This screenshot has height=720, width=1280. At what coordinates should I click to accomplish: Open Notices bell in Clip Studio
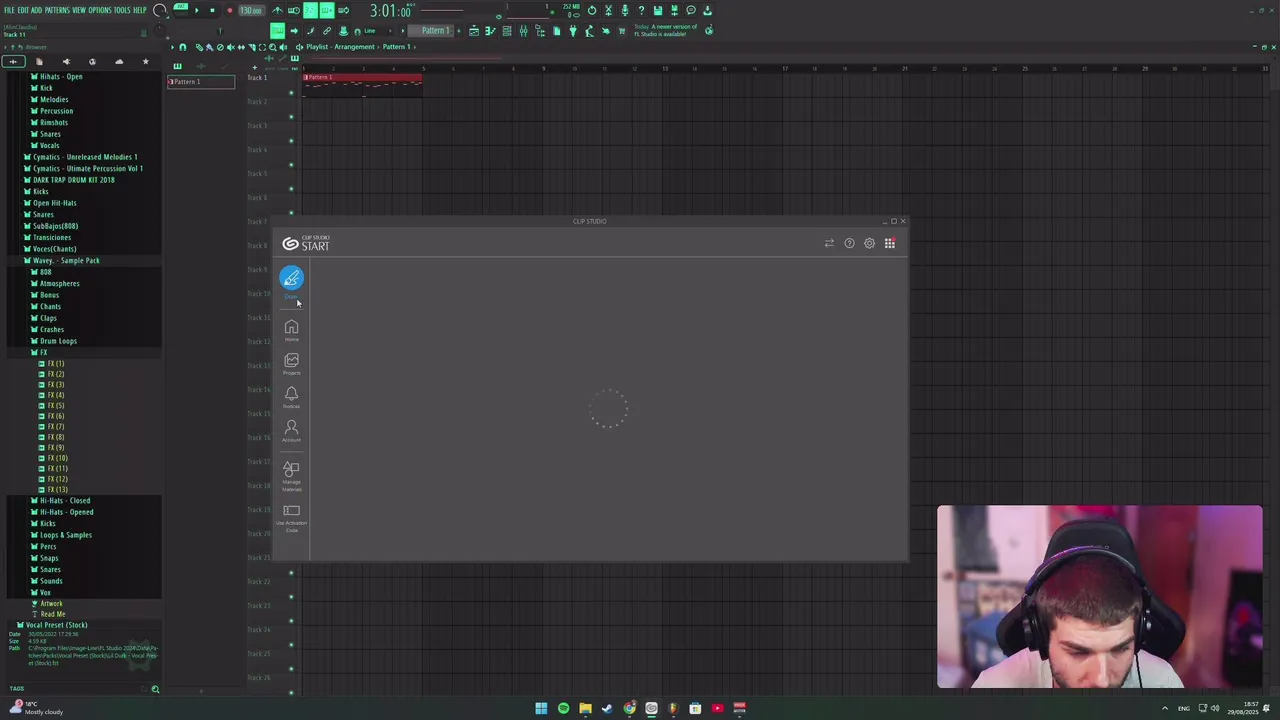[x=291, y=396]
